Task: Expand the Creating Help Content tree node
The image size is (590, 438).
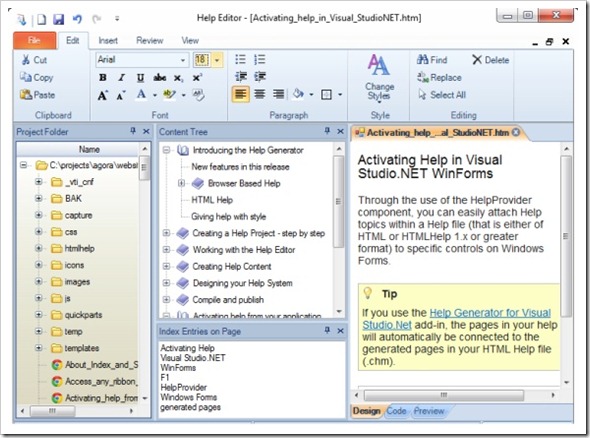Action: coord(166,266)
